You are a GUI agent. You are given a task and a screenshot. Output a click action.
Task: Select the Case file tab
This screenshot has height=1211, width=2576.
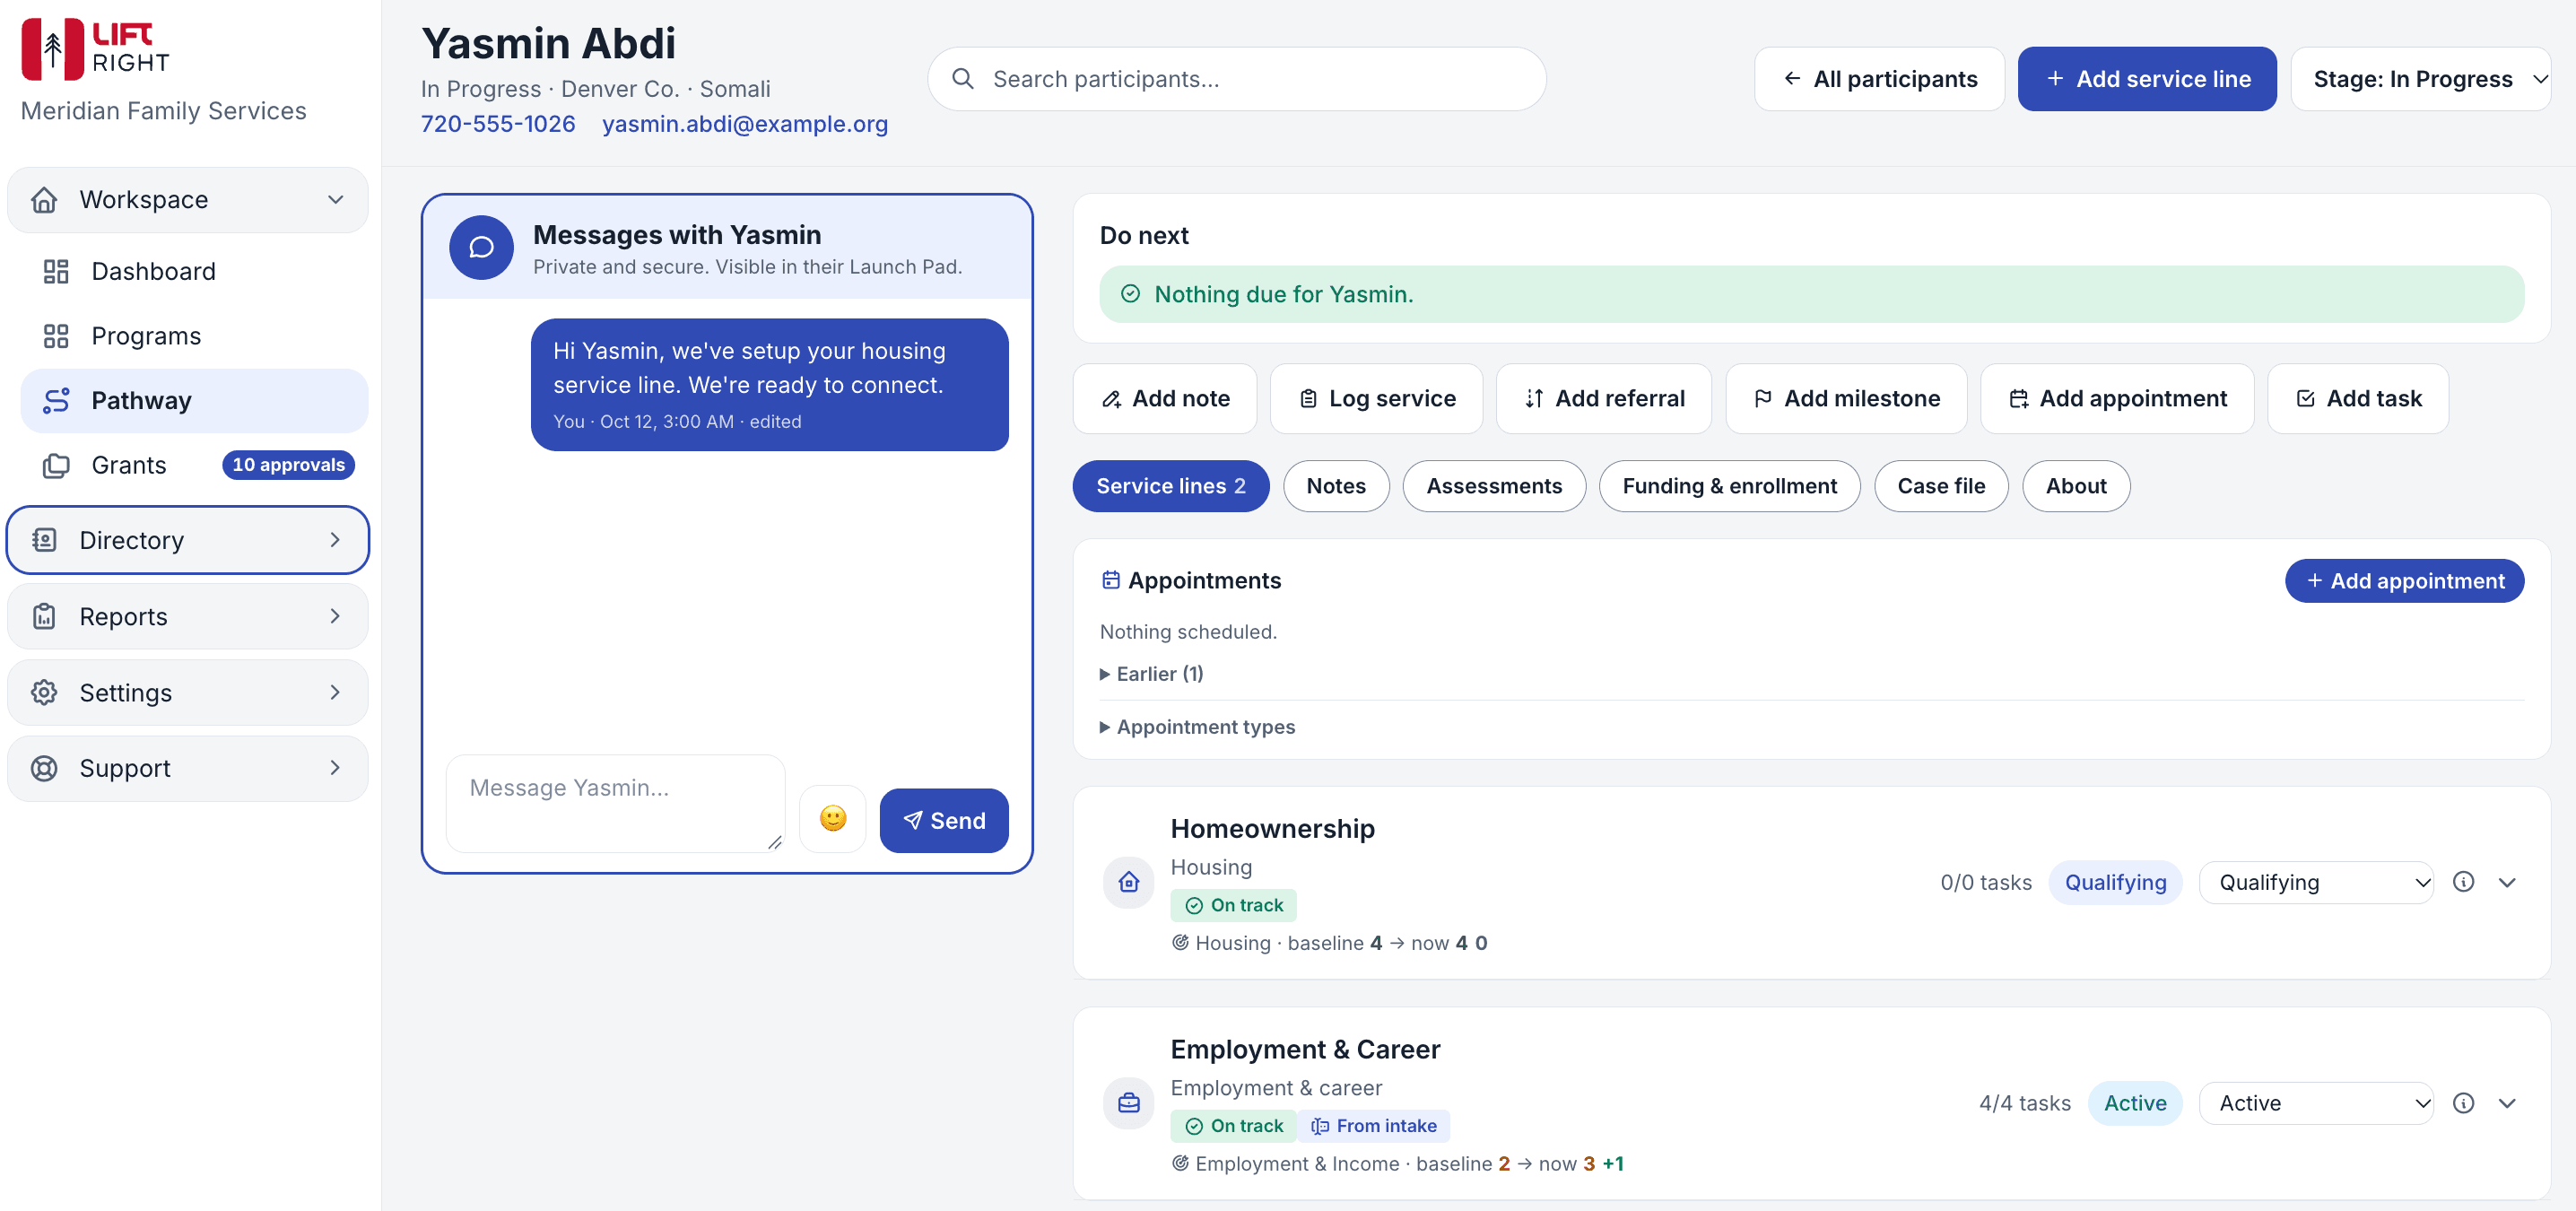[1940, 486]
